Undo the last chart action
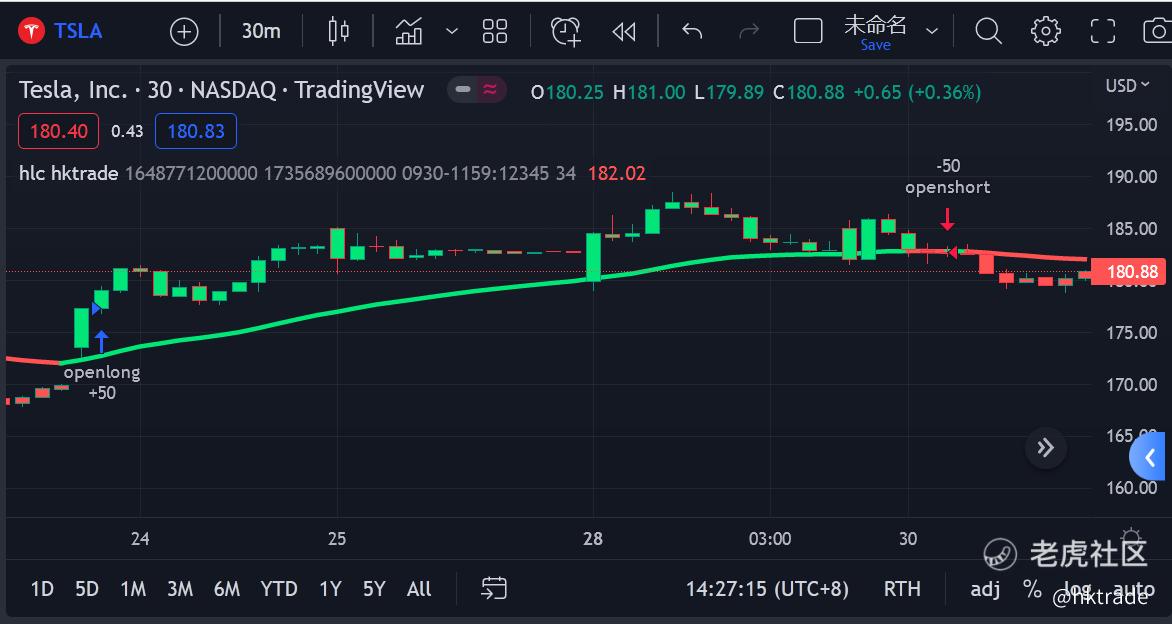Image resolution: width=1172 pixels, height=624 pixels. click(692, 31)
